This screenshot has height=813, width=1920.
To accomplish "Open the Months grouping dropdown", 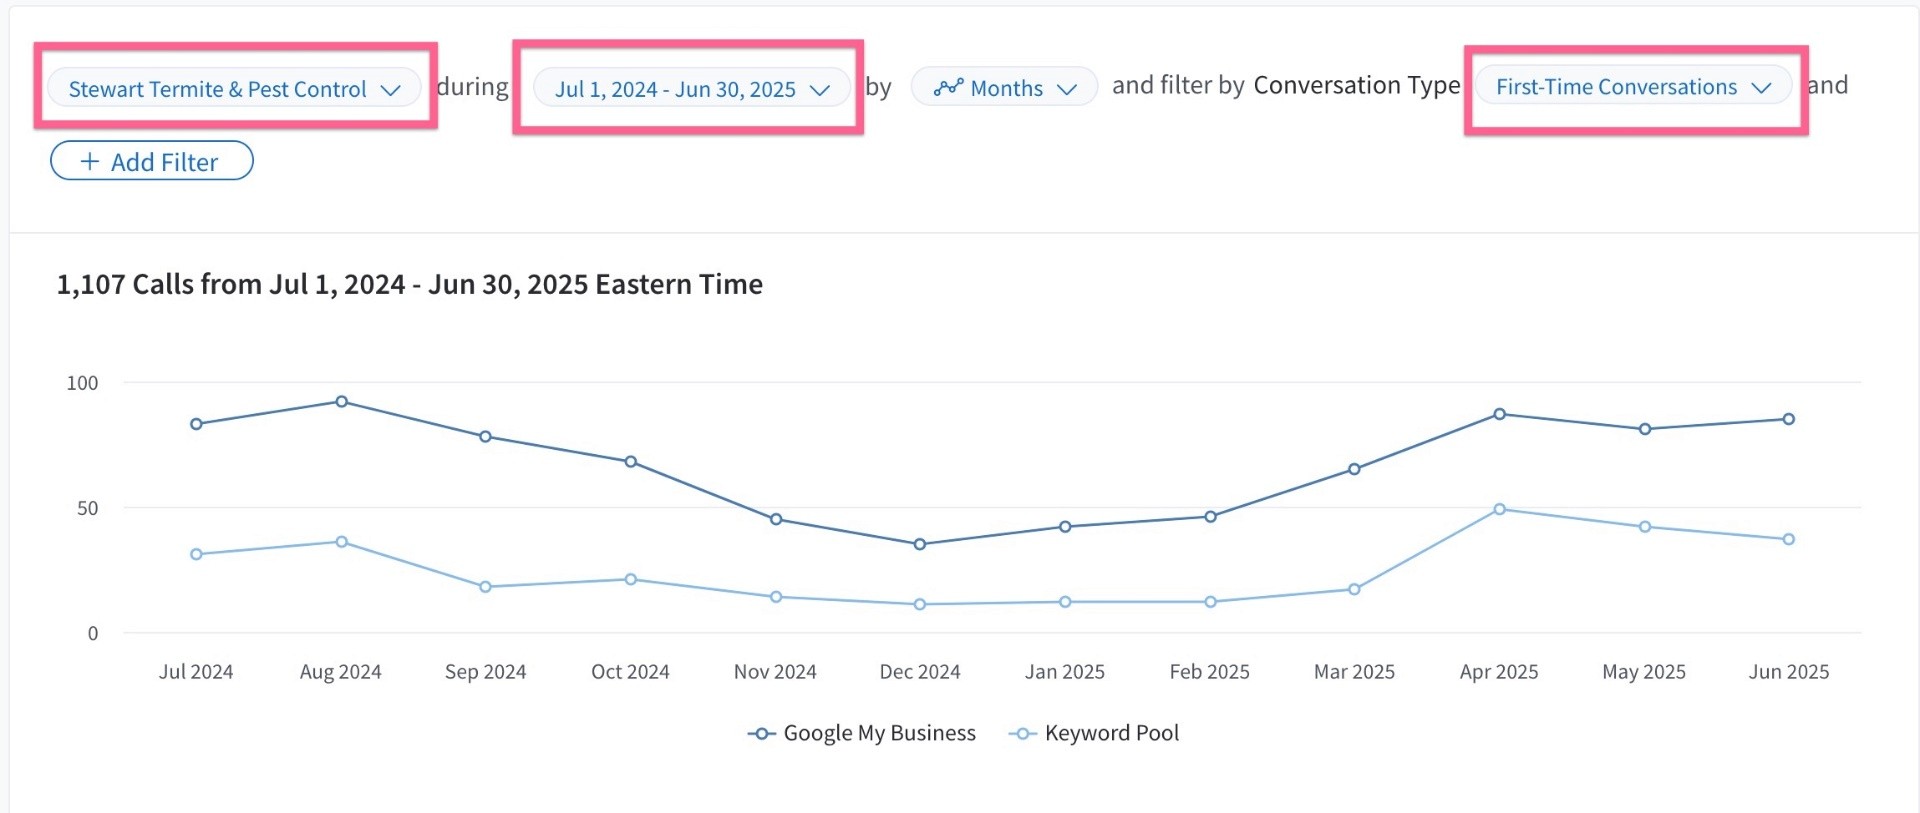I will [x=1004, y=87].
